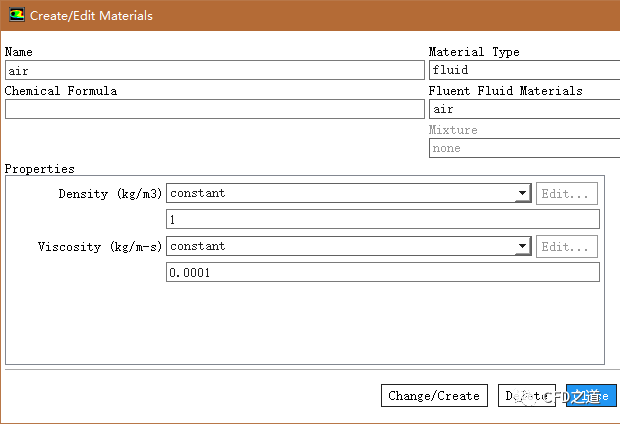Image resolution: width=620 pixels, height=424 pixels.
Task: Click the Viscosity value field showing 0.0001
Action: click(x=382, y=273)
